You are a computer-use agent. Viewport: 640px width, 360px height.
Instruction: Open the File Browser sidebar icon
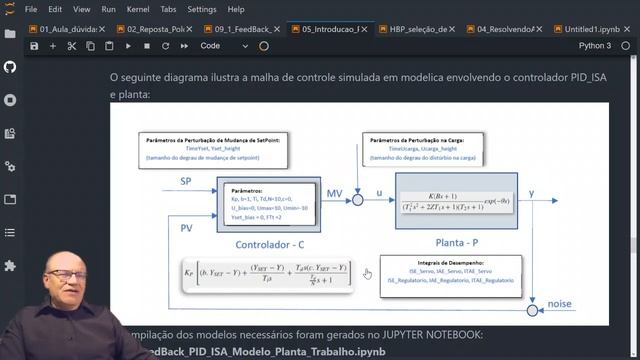10,34
